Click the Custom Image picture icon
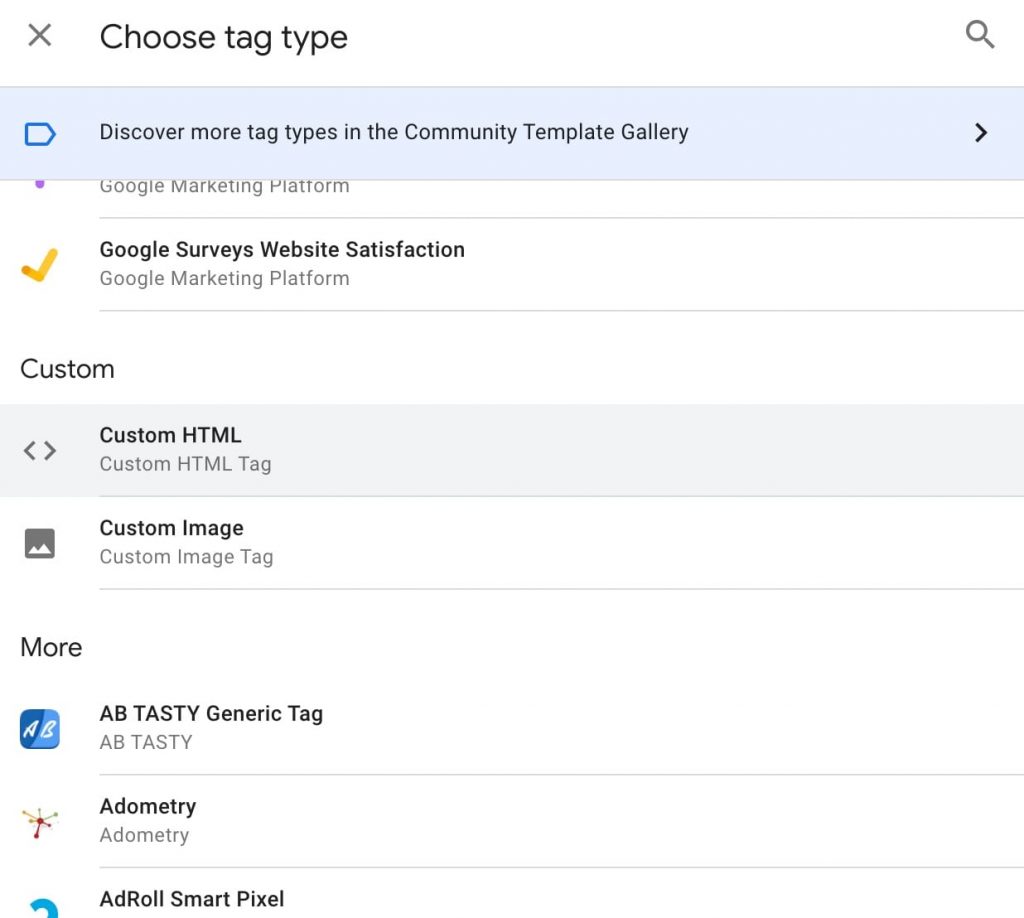 (38, 543)
